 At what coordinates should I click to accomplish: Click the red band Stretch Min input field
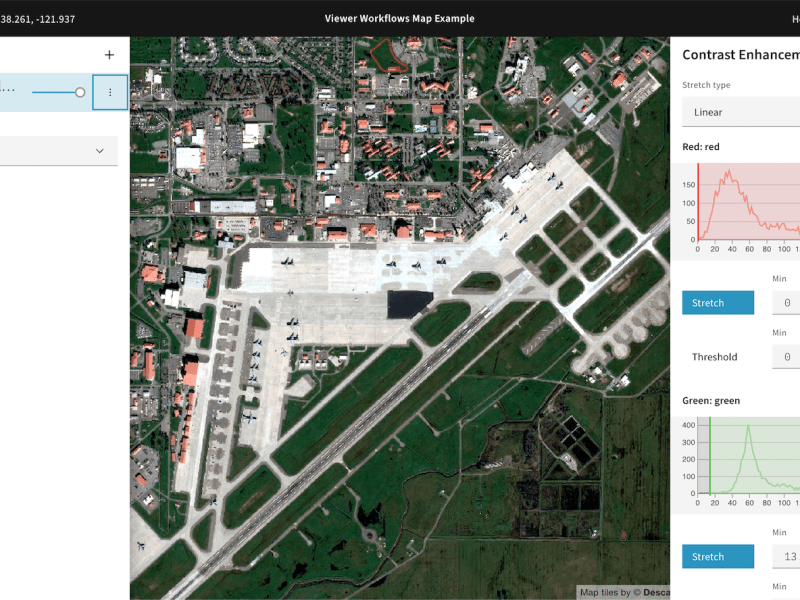tap(786, 303)
